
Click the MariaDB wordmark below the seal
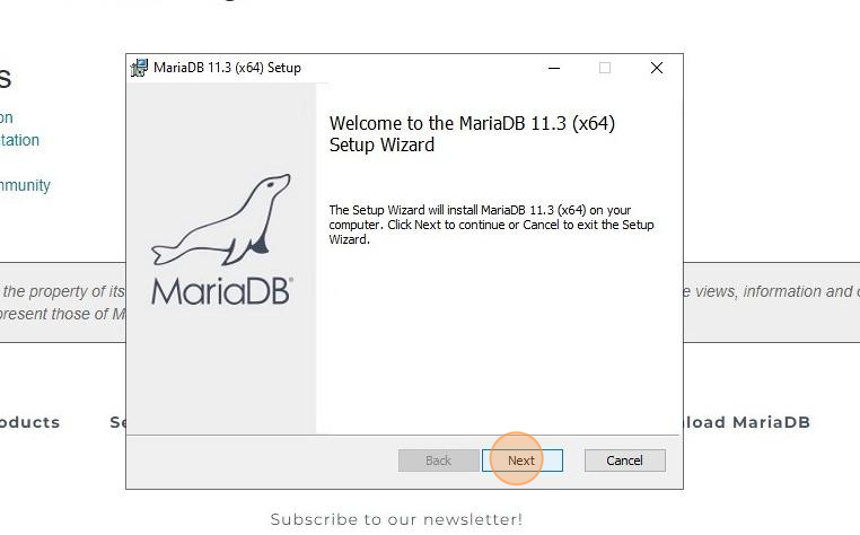coord(222,291)
